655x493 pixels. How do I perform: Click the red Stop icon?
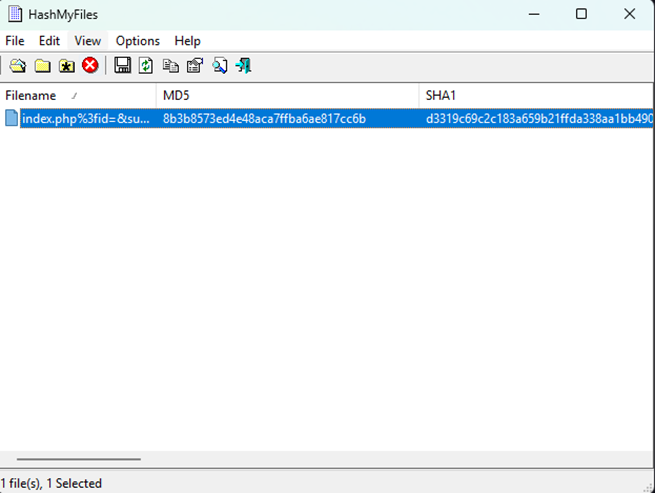pos(90,66)
